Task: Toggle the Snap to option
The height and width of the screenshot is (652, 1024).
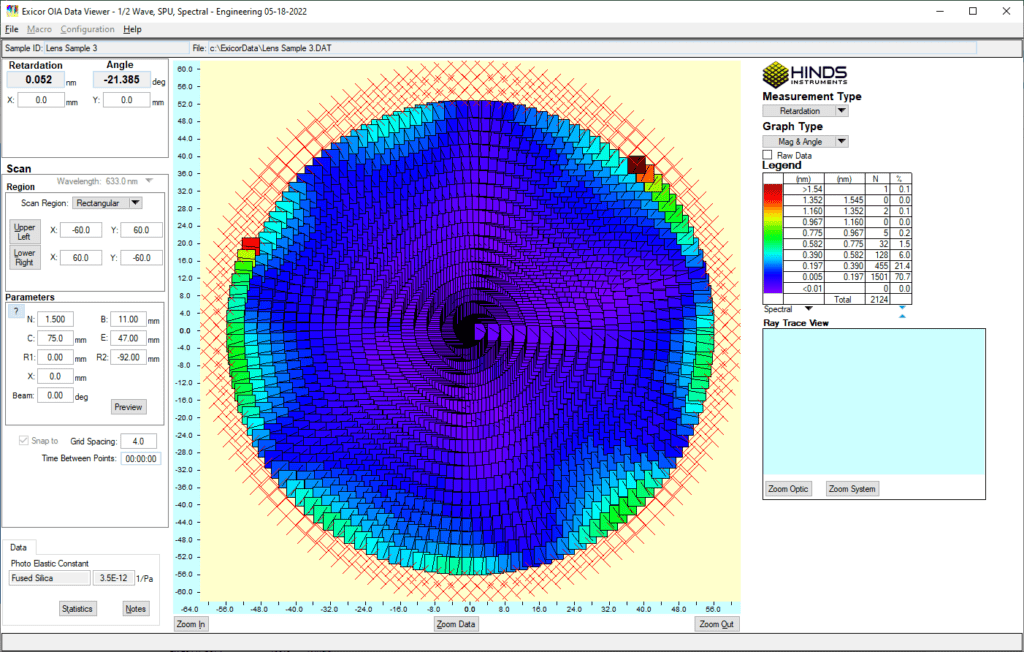Action: point(22,440)
